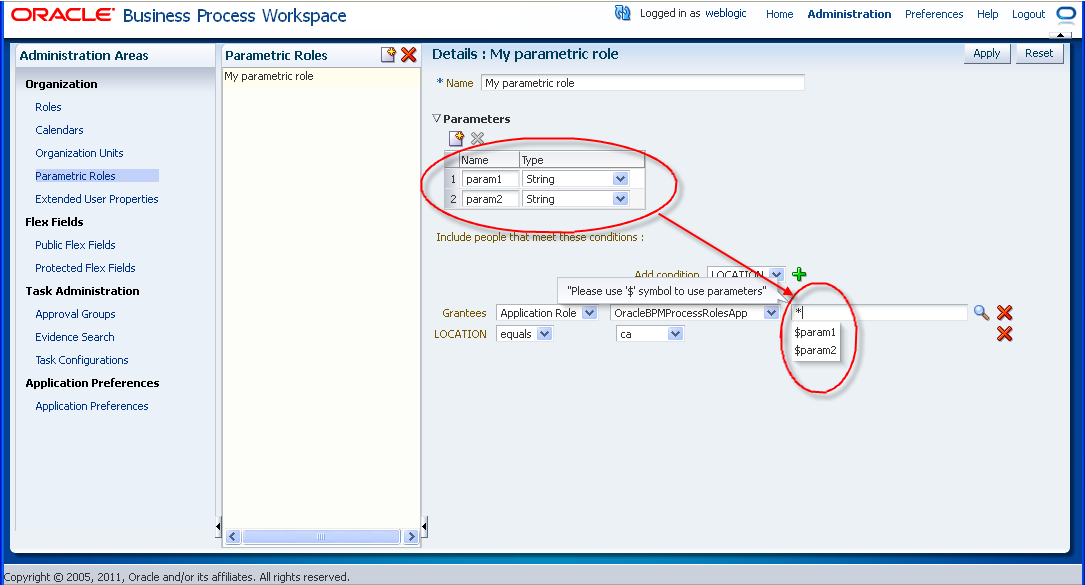Open the equals operator dropdown

(545, 334)
